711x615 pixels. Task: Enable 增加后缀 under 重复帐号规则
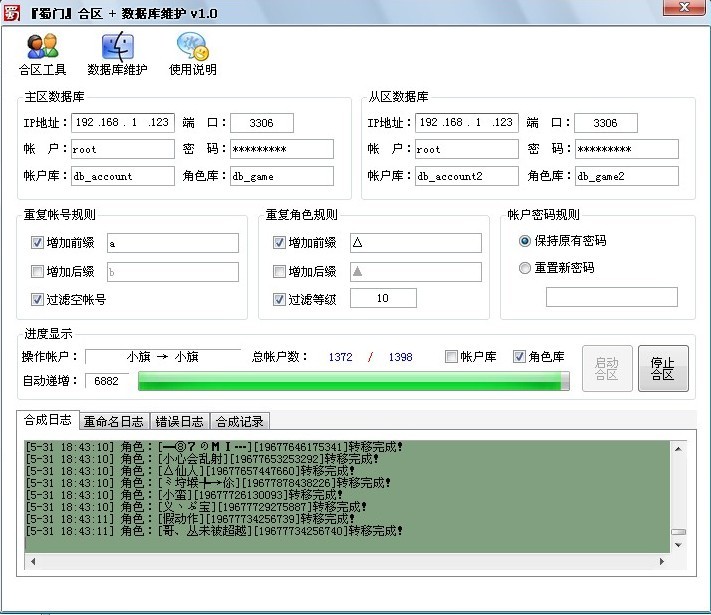[x=38, y=271]
